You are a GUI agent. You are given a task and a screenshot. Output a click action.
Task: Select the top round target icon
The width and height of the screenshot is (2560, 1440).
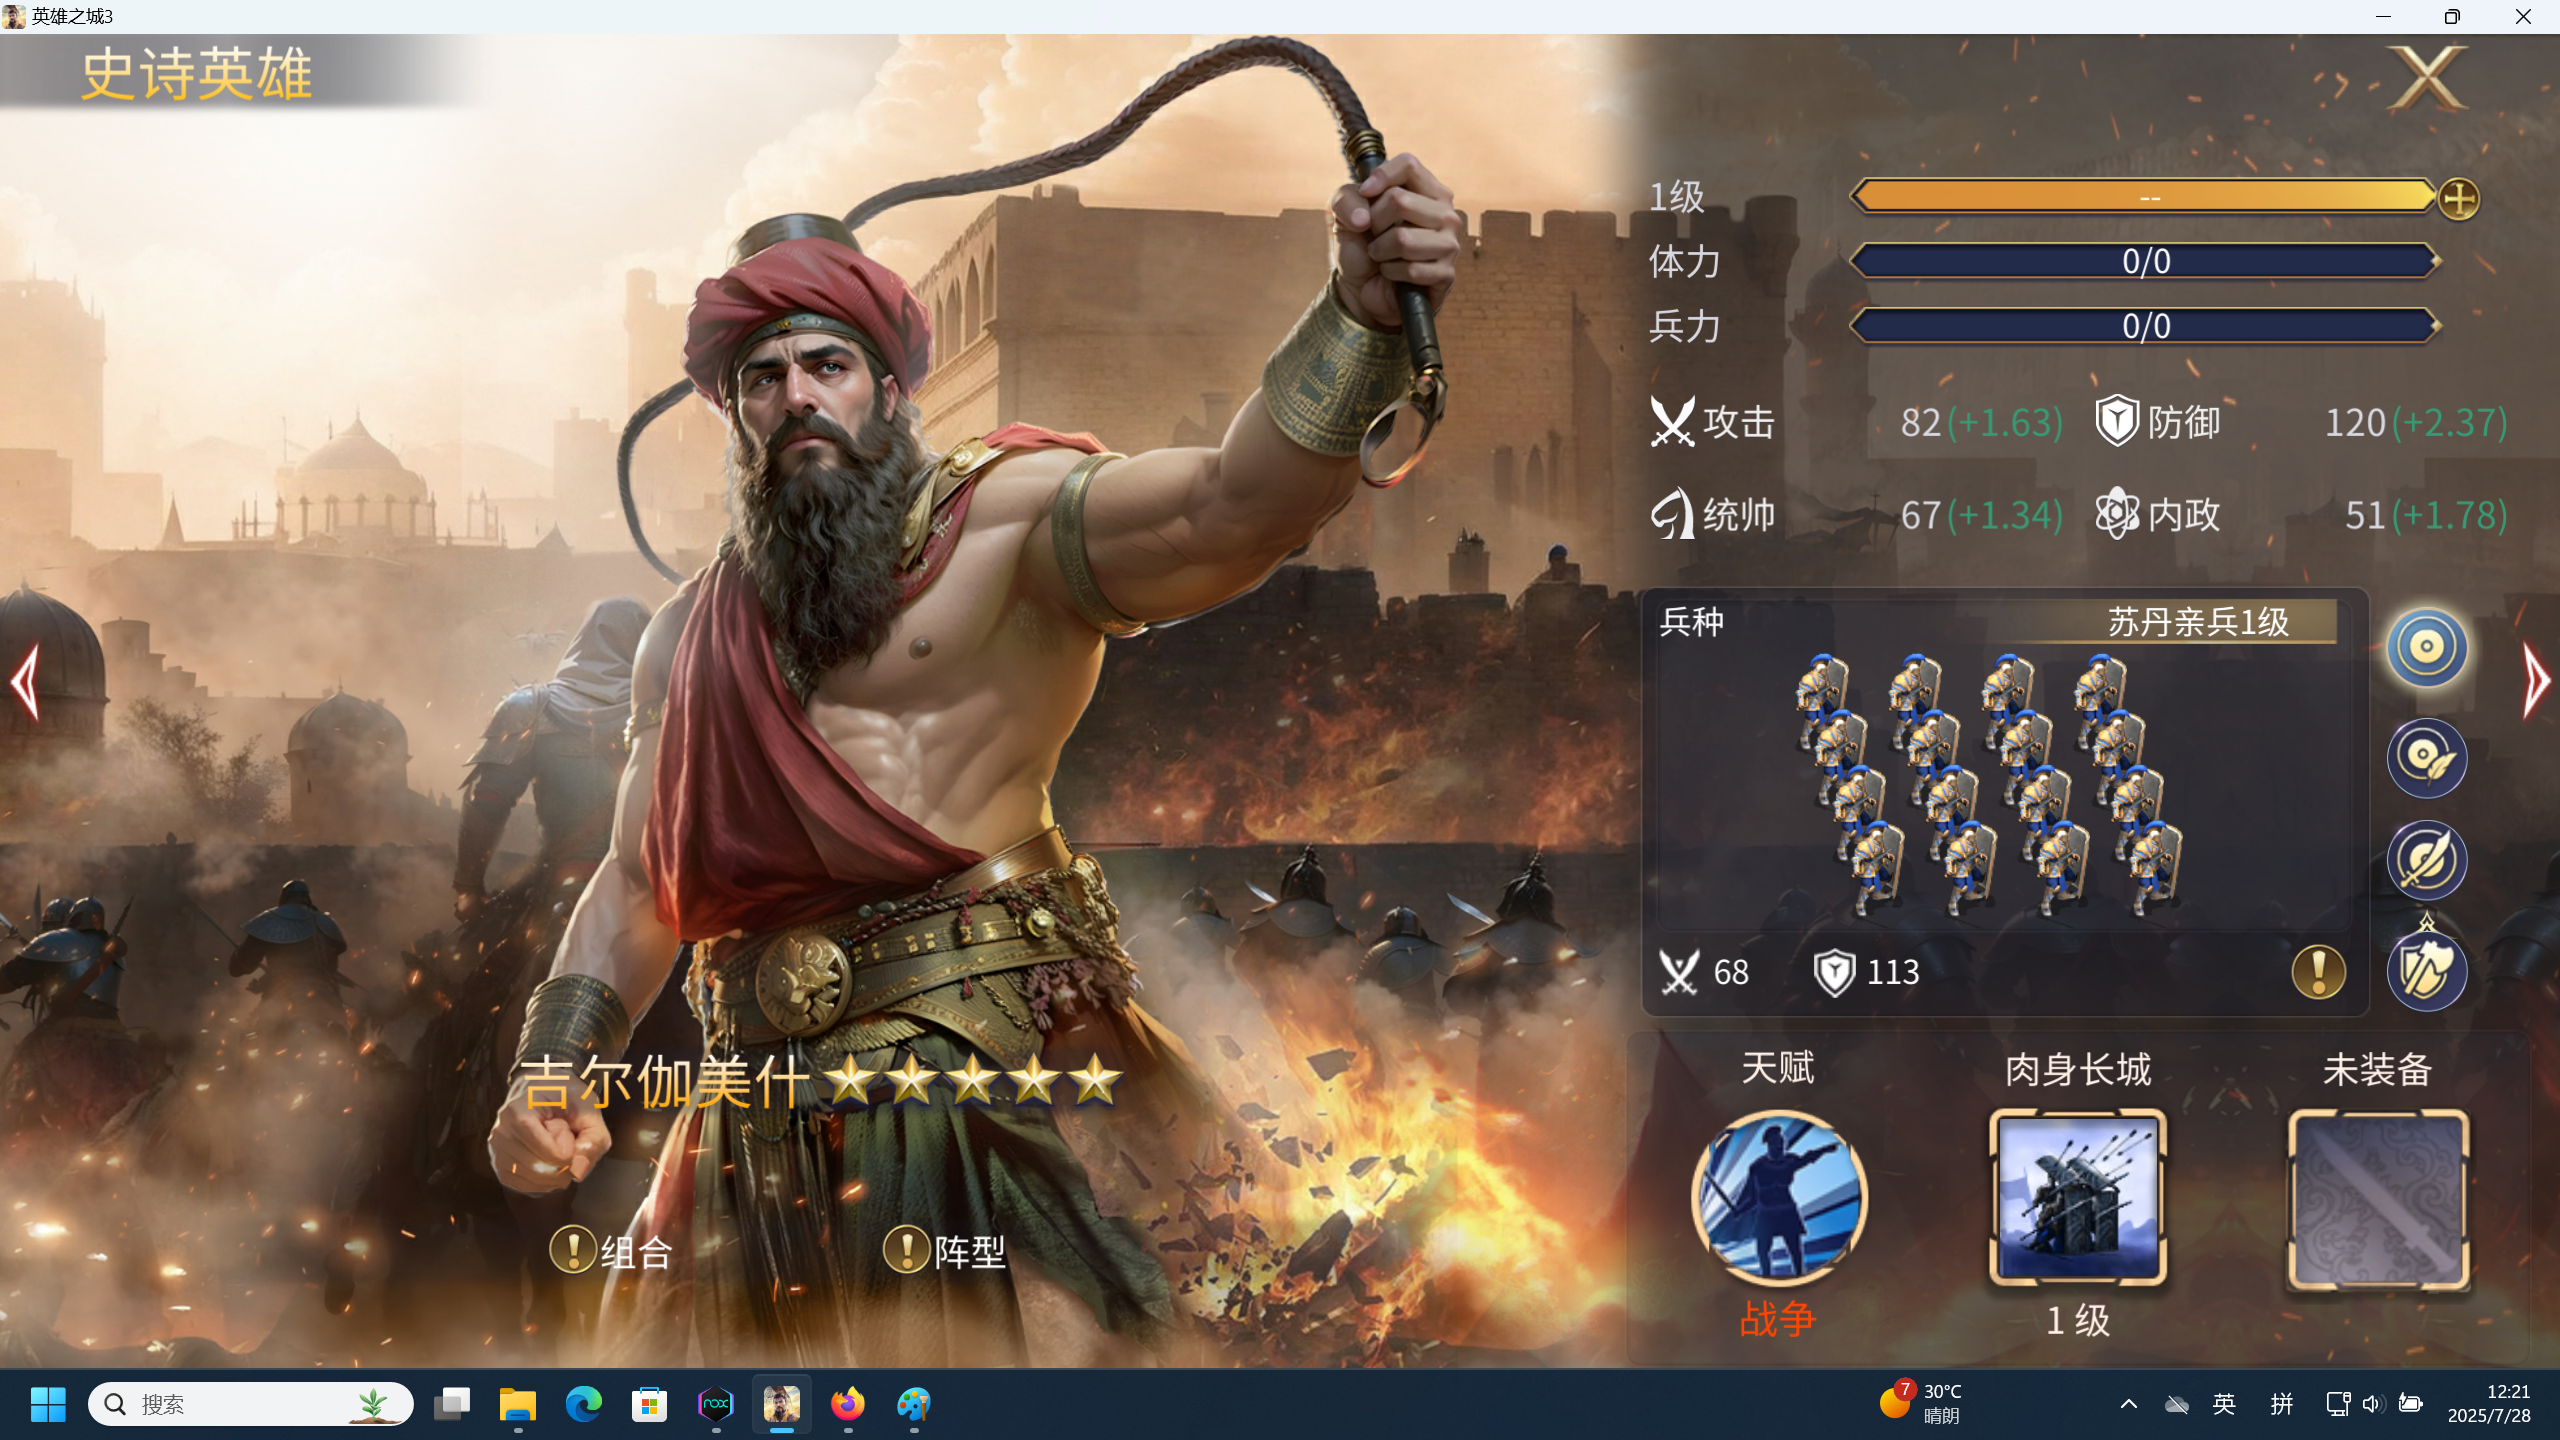coord(2427,647)
